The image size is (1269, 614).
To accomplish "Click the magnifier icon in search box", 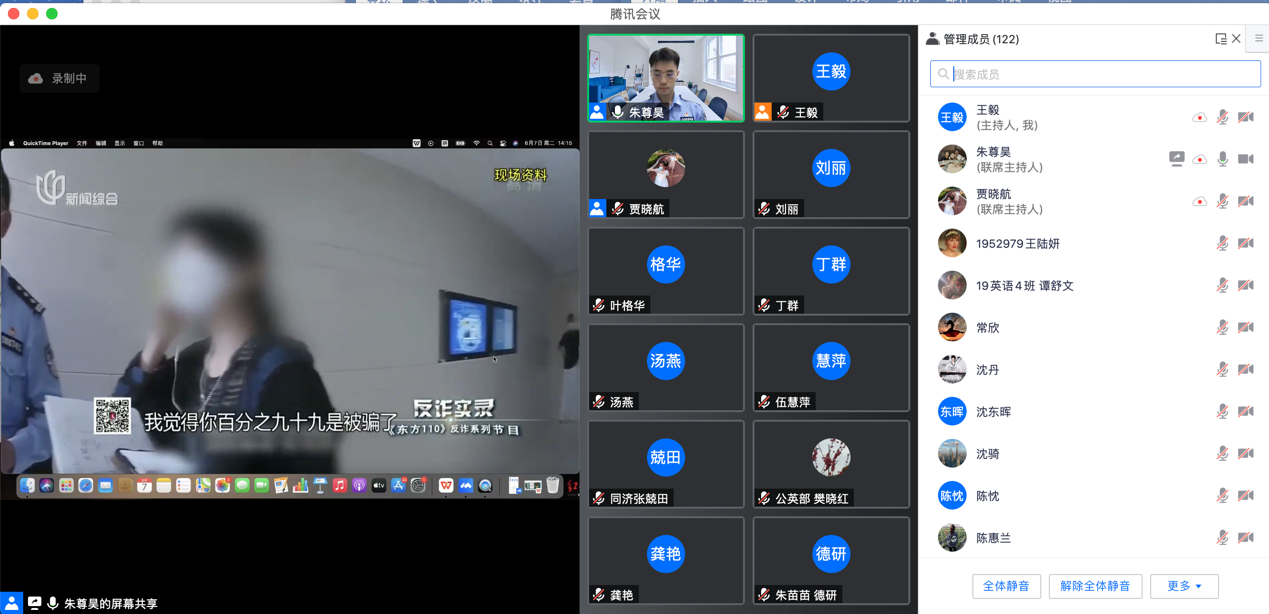I will point(943,74).
